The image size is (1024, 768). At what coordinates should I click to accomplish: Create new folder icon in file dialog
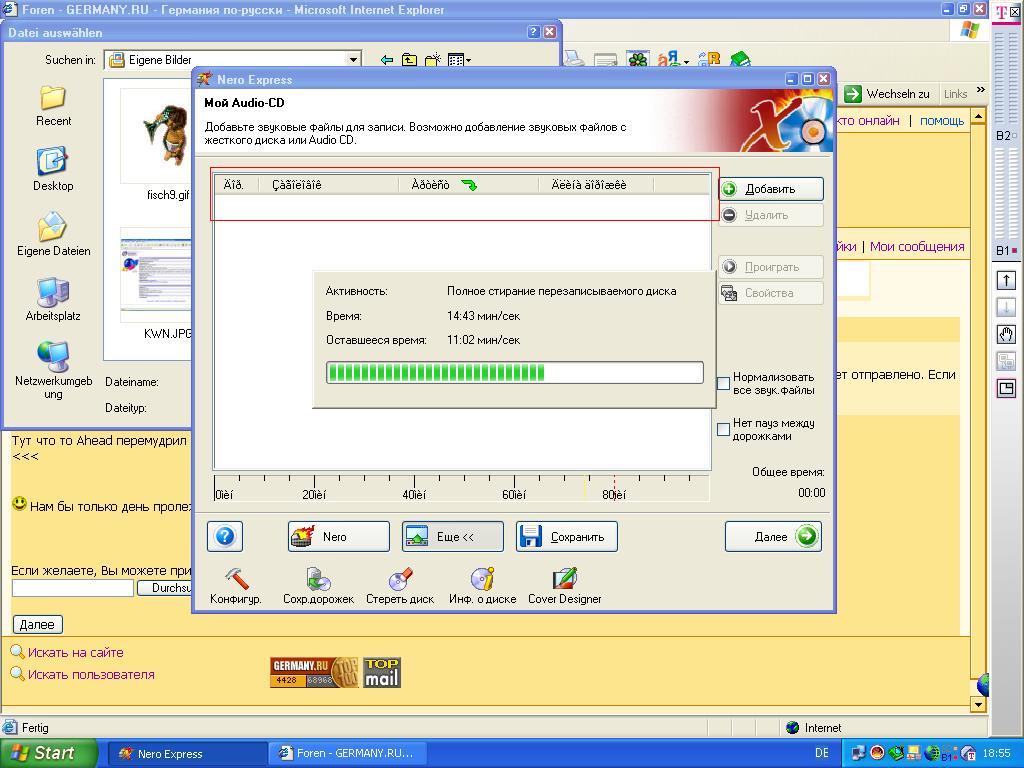[432, 60]
